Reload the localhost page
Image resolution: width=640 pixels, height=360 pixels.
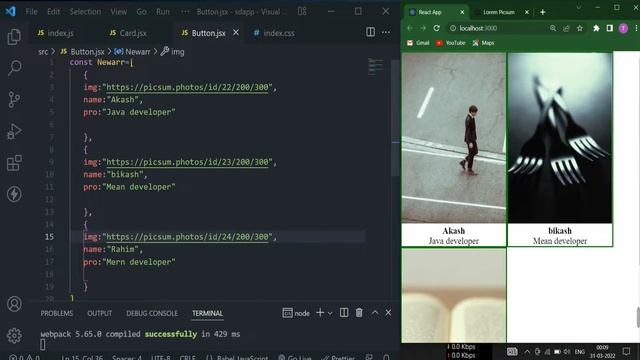[437, 28]
